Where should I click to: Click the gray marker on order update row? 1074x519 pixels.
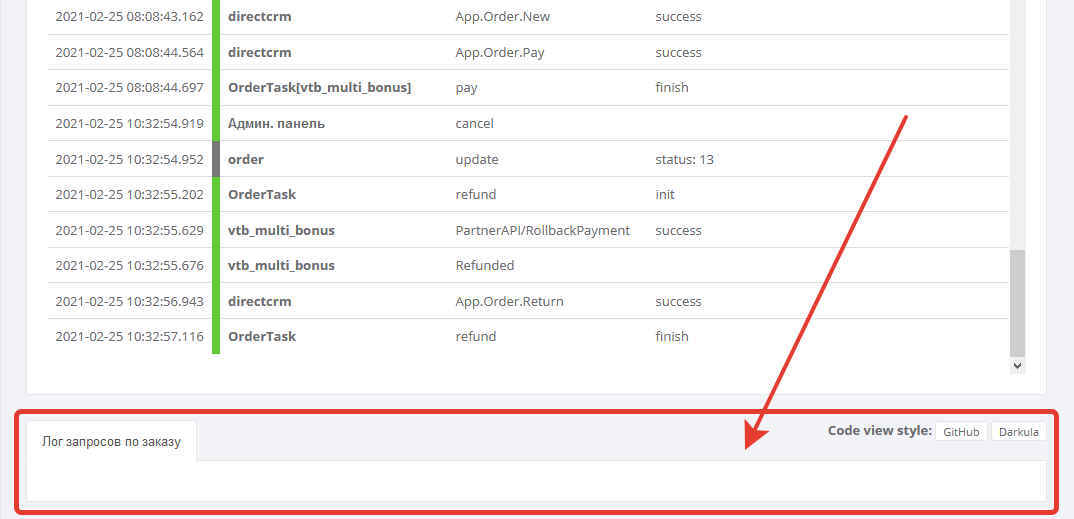[216, 159]
